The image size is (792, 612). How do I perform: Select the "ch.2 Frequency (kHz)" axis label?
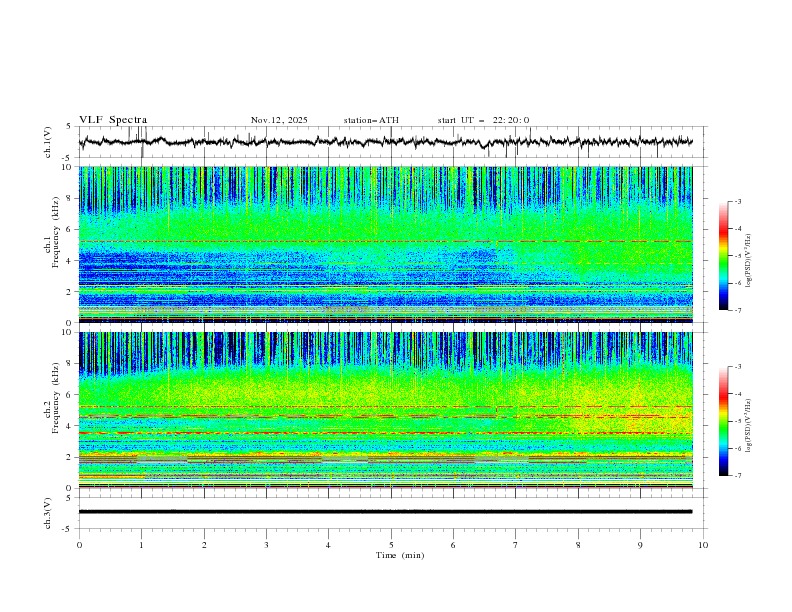coord(52,399)
